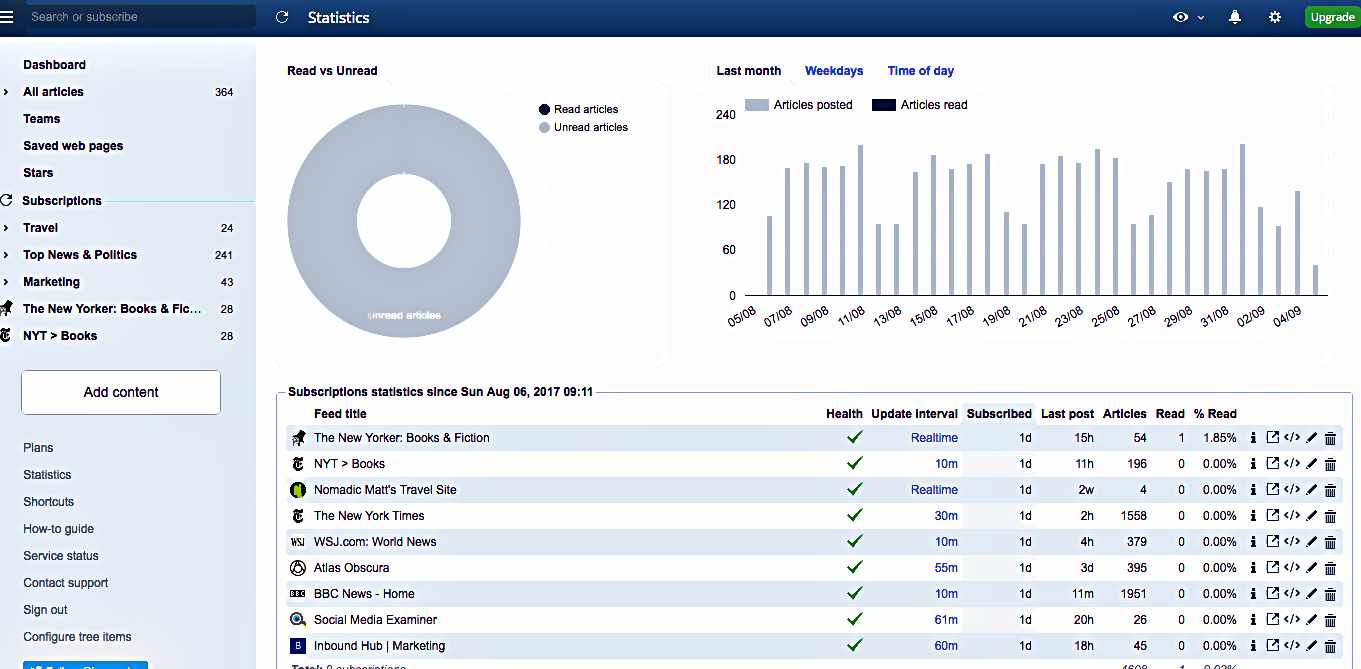Open the notifications bell
The image size is (1361, 669).
point(1235,17)
